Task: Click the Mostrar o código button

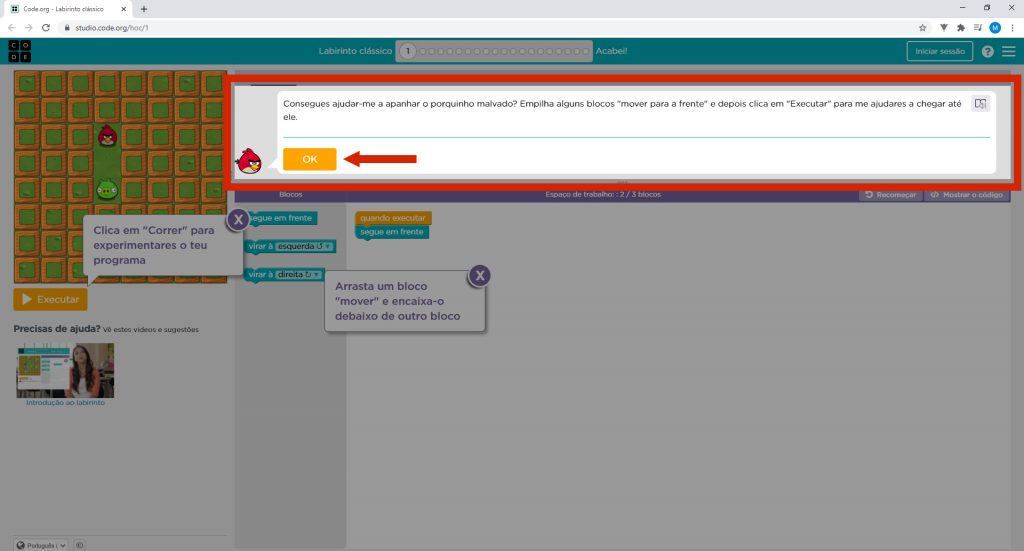Action: click(967, 195)
